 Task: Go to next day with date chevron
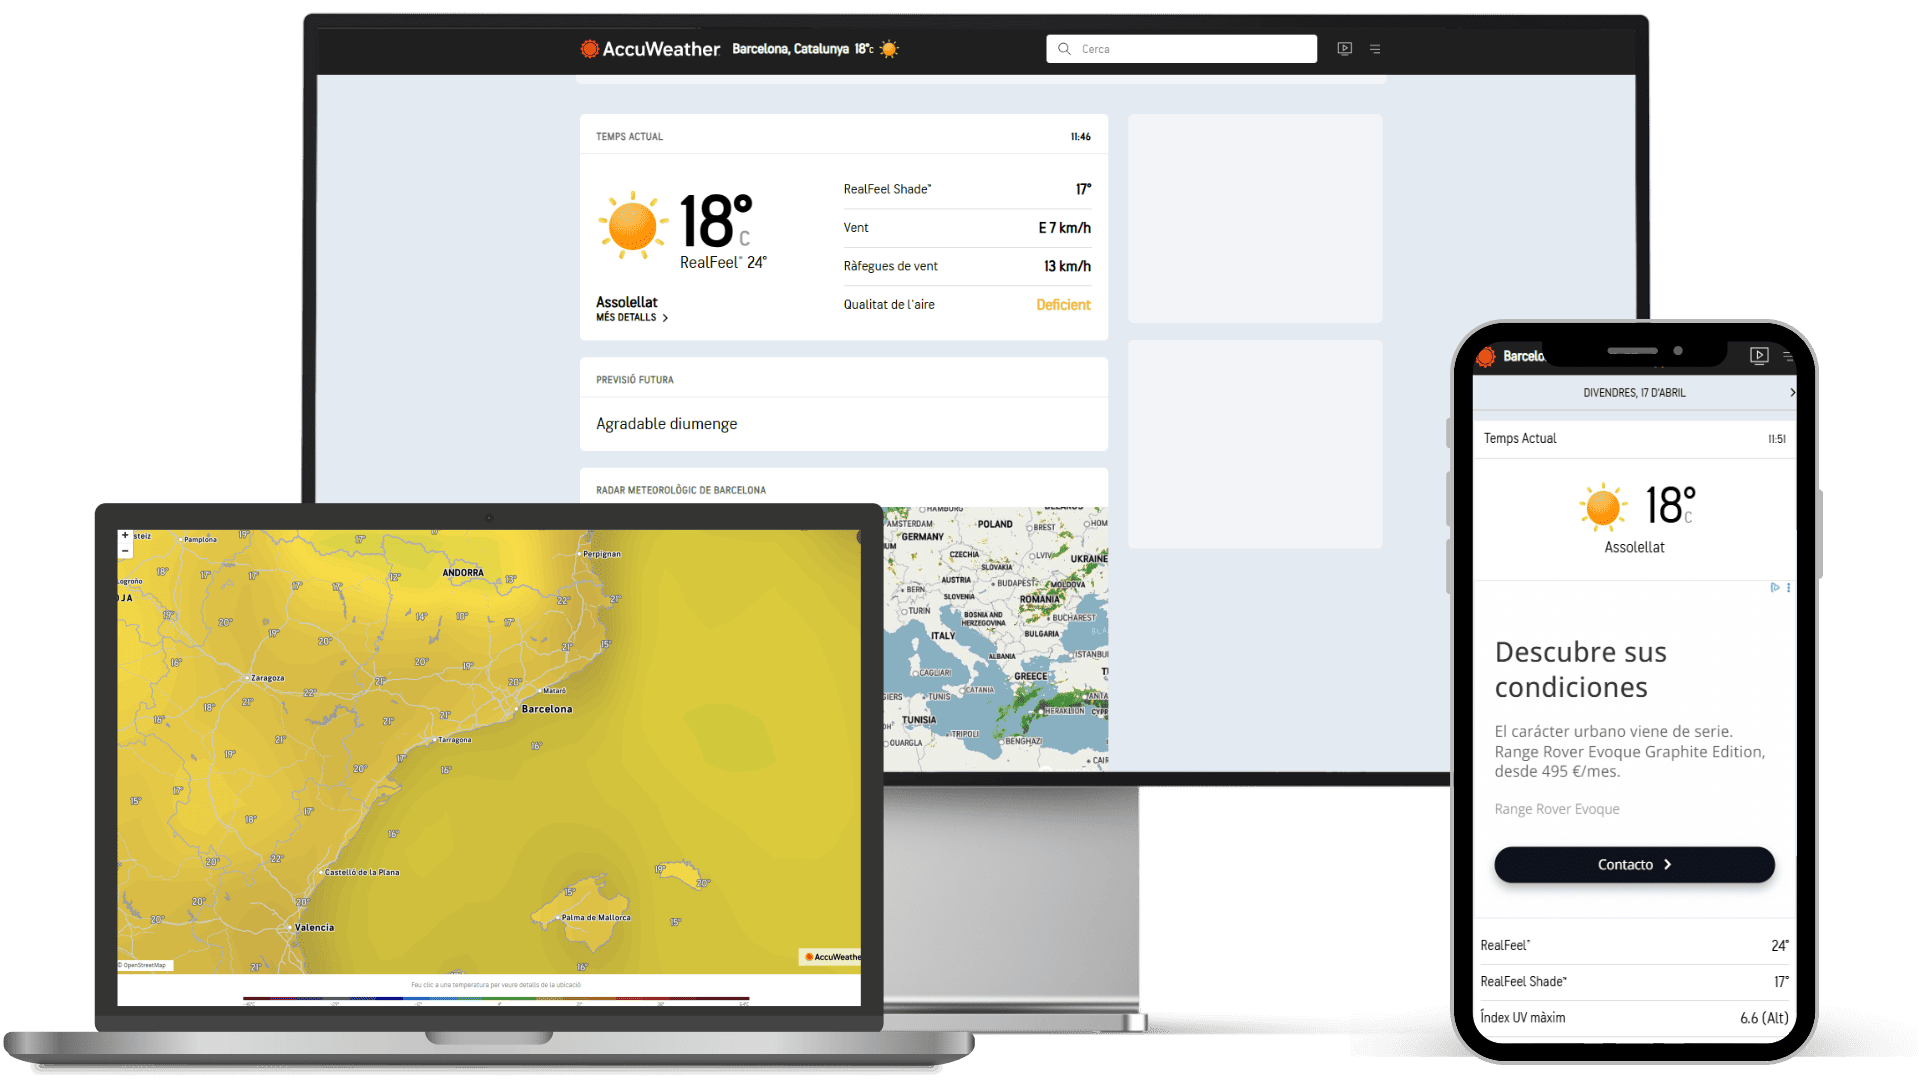1791,393
